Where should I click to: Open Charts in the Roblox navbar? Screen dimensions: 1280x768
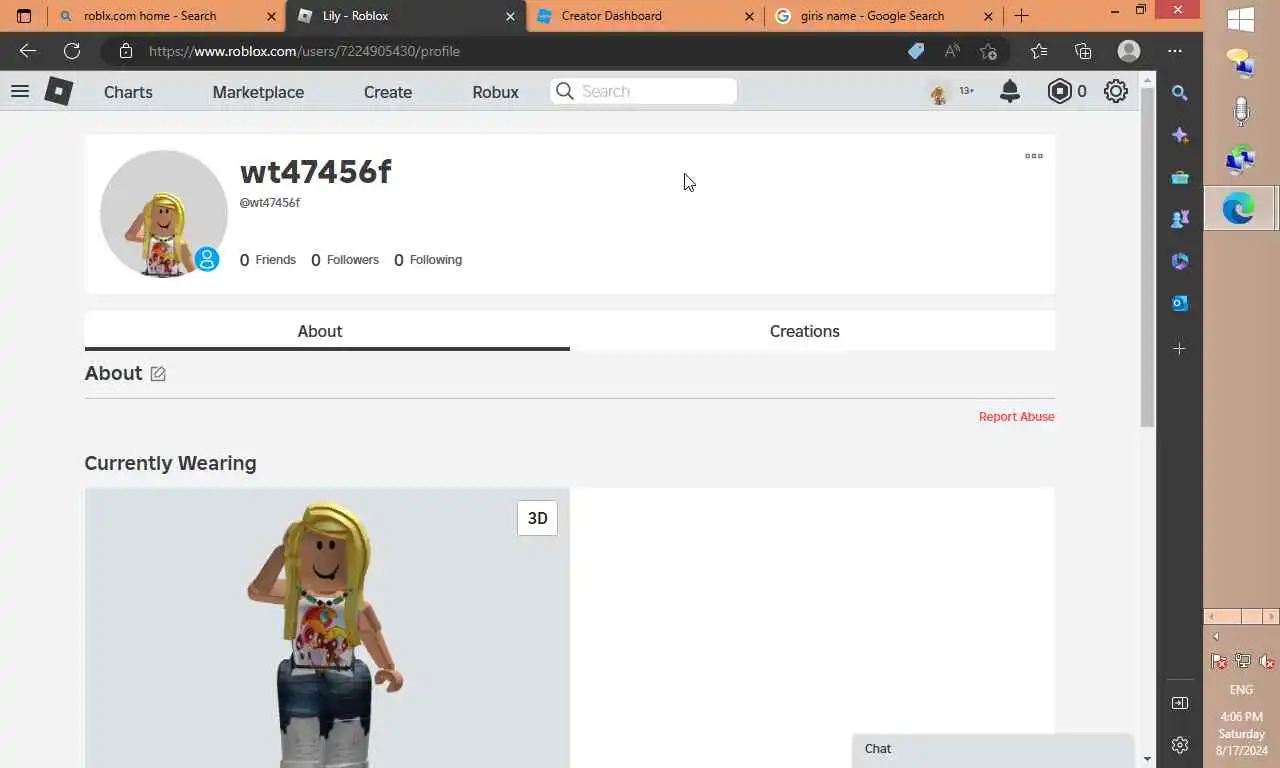(x=128, y=92)
